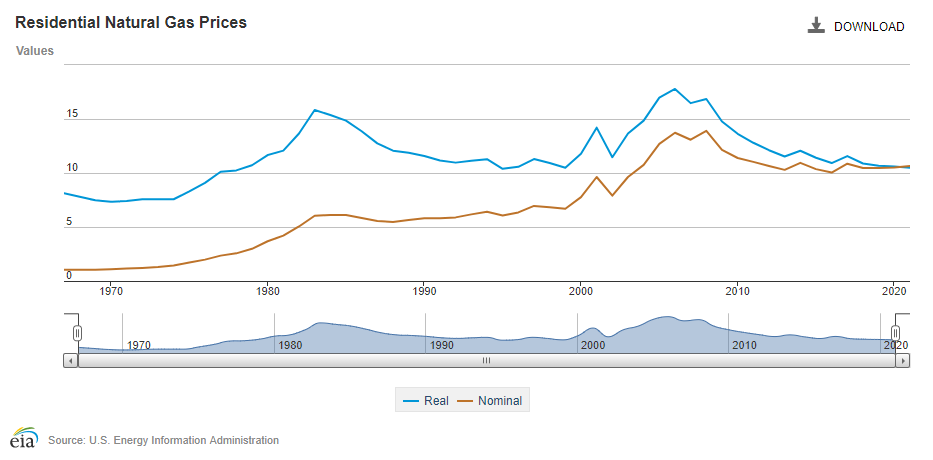The width and height of the screenshot is (933, 460).
Task: Click the Nominal line peak near 2008
Action: (x=706, y=131)
